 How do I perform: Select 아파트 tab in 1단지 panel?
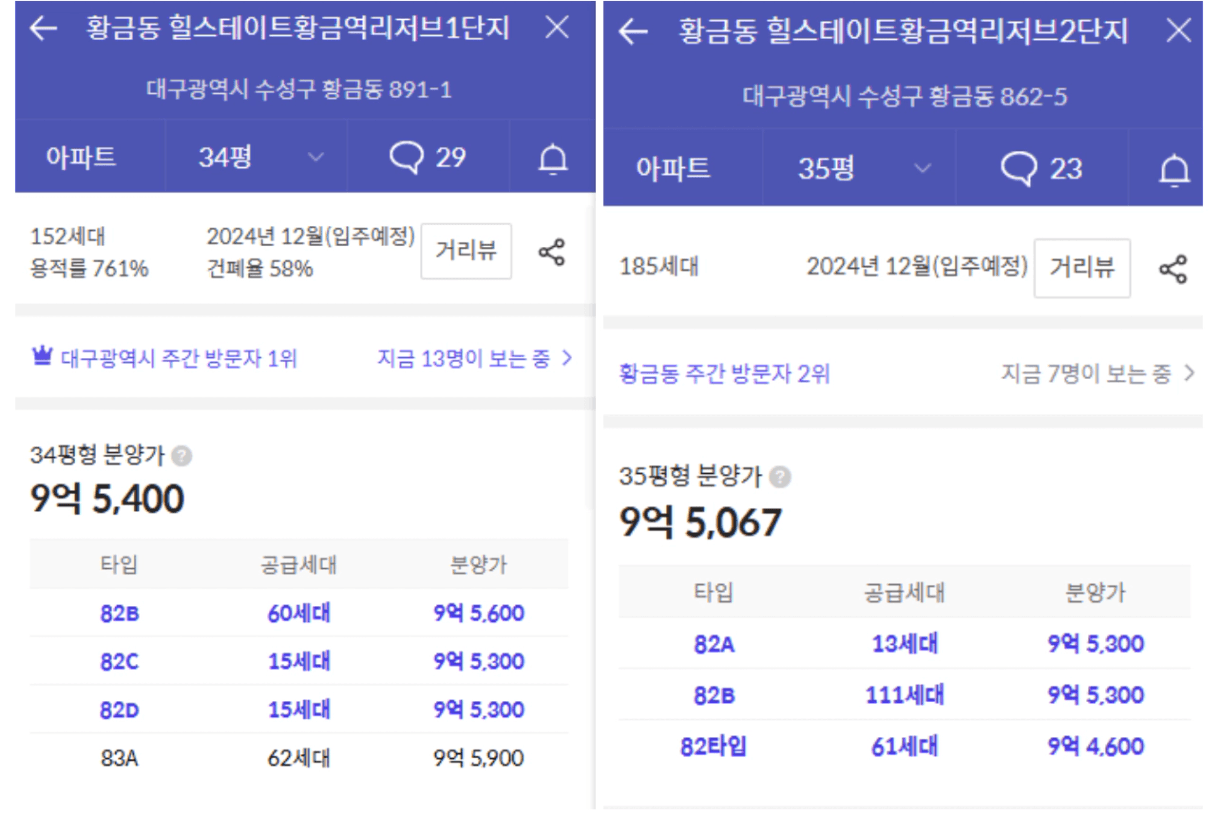[x=81, y=157]
